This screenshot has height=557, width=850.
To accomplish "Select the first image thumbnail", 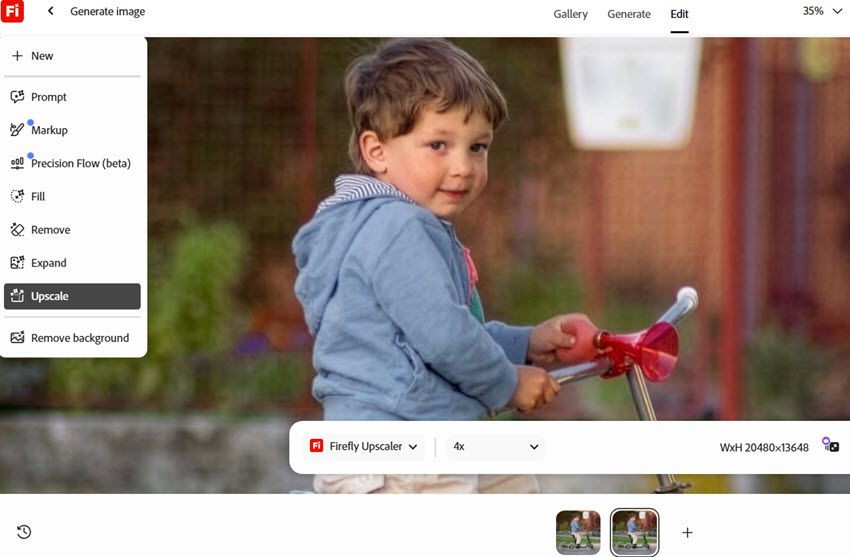I will pos(578,532).
